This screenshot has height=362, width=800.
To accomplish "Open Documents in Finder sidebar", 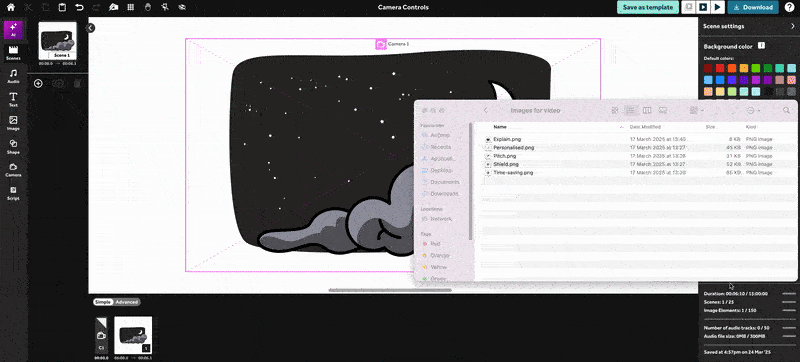I will coord(444,182).
